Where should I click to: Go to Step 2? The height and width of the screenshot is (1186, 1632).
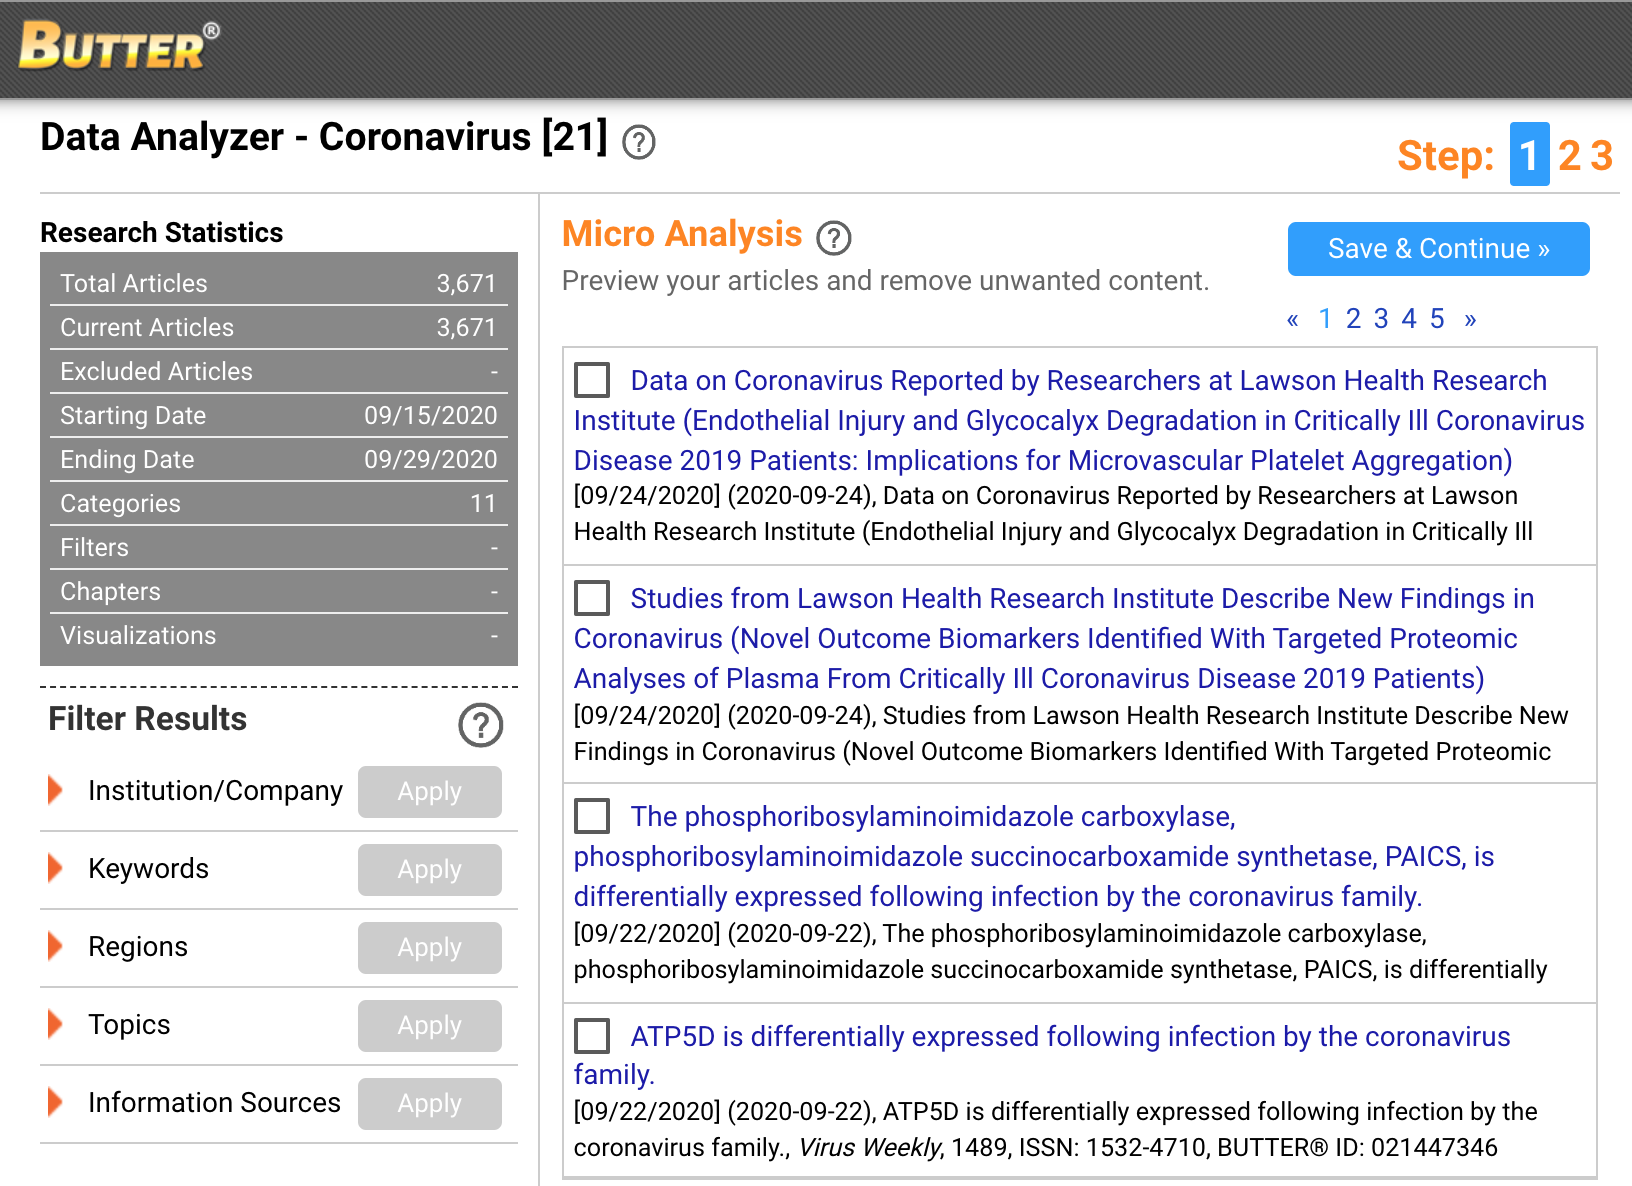pyautogui.click(x=1569, y=155)
